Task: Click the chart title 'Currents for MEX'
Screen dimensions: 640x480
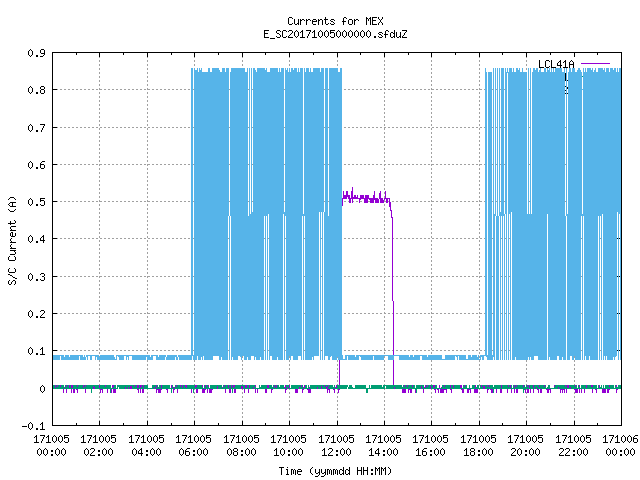Action: coord(335,21)
